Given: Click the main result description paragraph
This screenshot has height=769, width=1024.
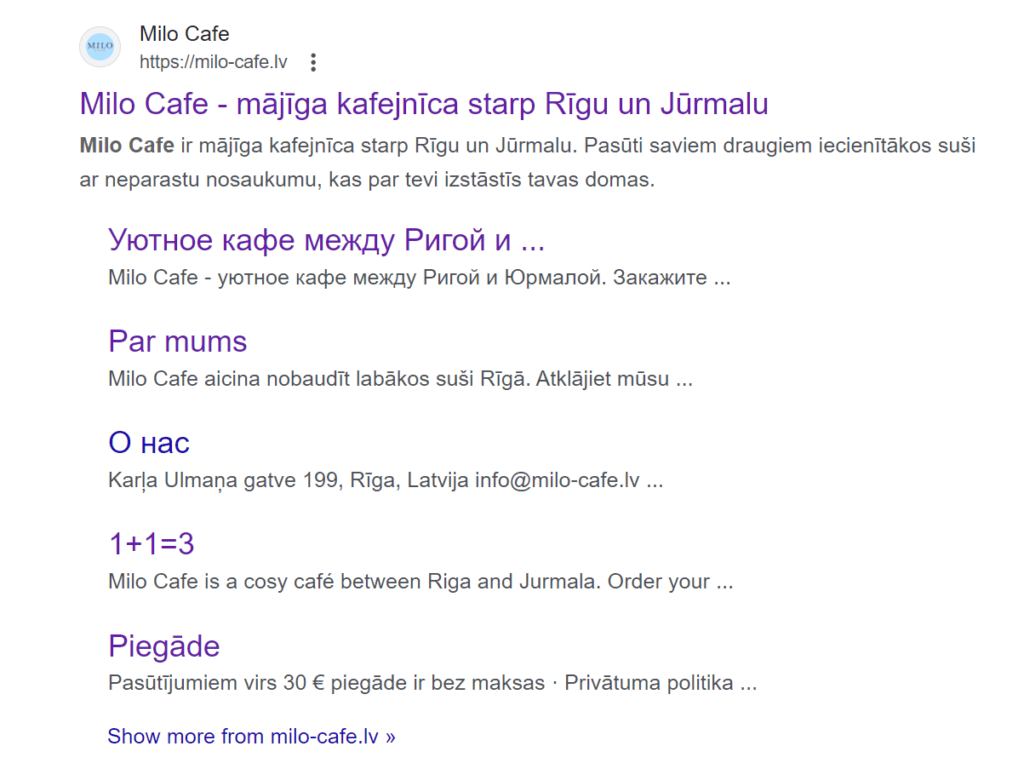Looking at the screenshot, I should (527, 163).
